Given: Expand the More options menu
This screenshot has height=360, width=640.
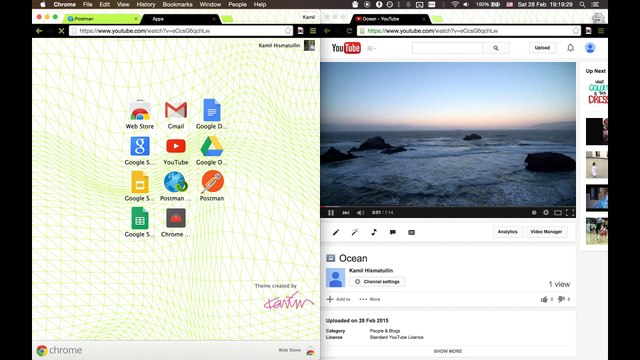Looking at the screenshot, I should 369,299.
